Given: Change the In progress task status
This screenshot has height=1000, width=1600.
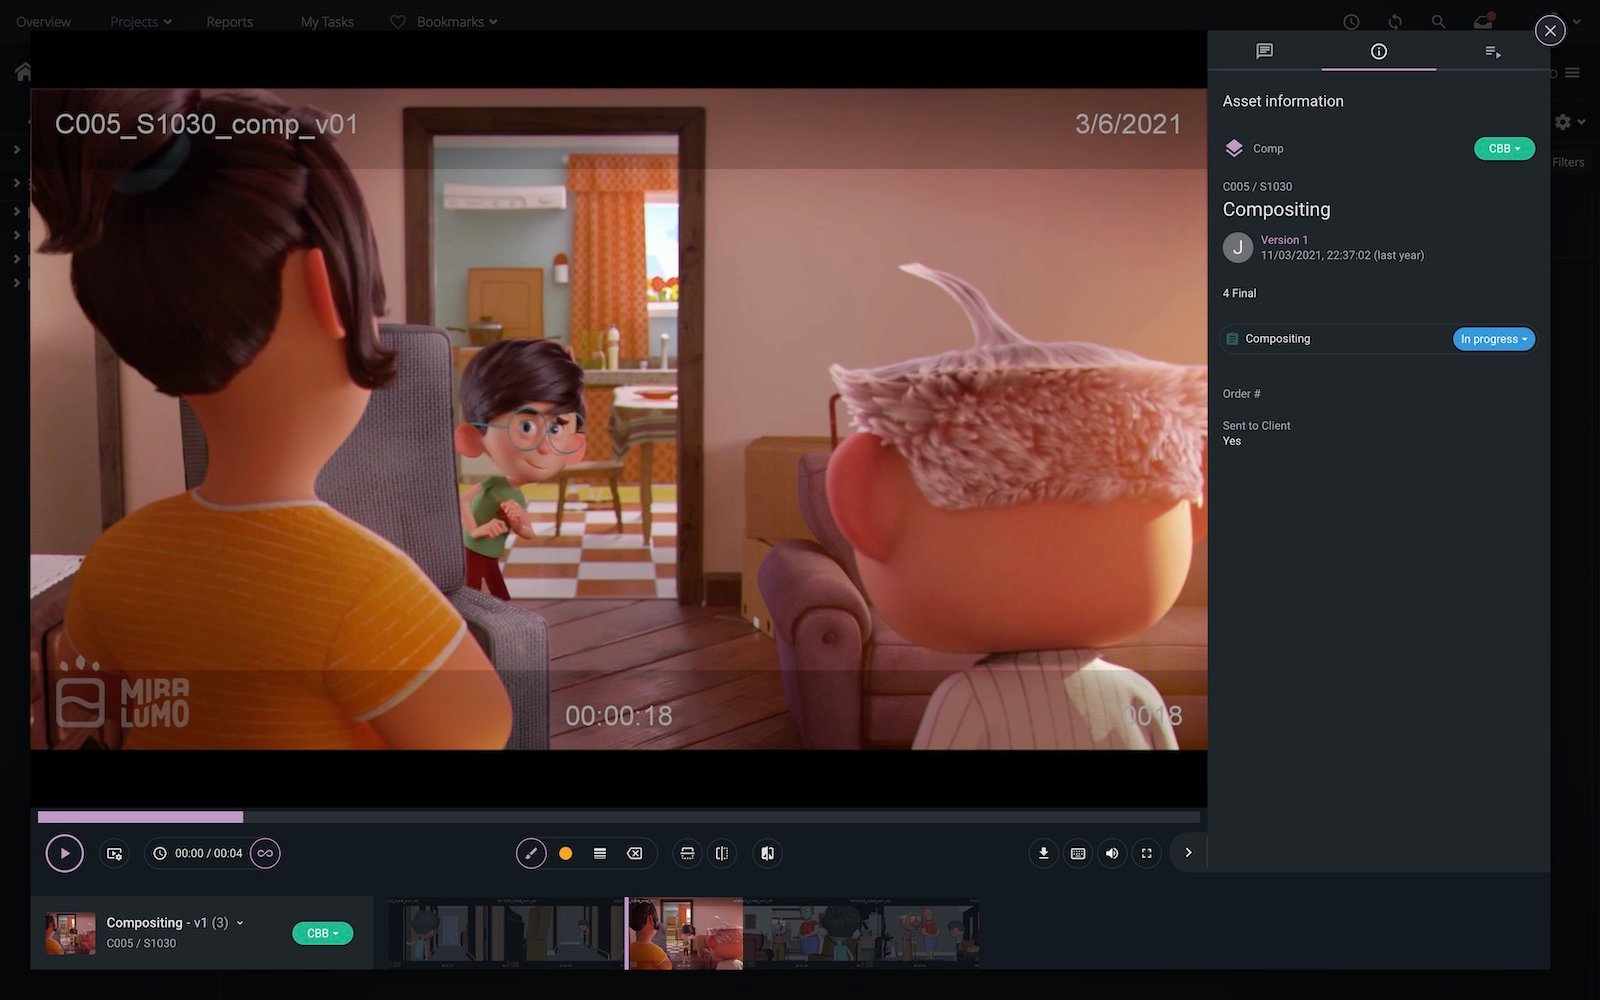Looking at the screenshot, I should tap(1493, 339).
